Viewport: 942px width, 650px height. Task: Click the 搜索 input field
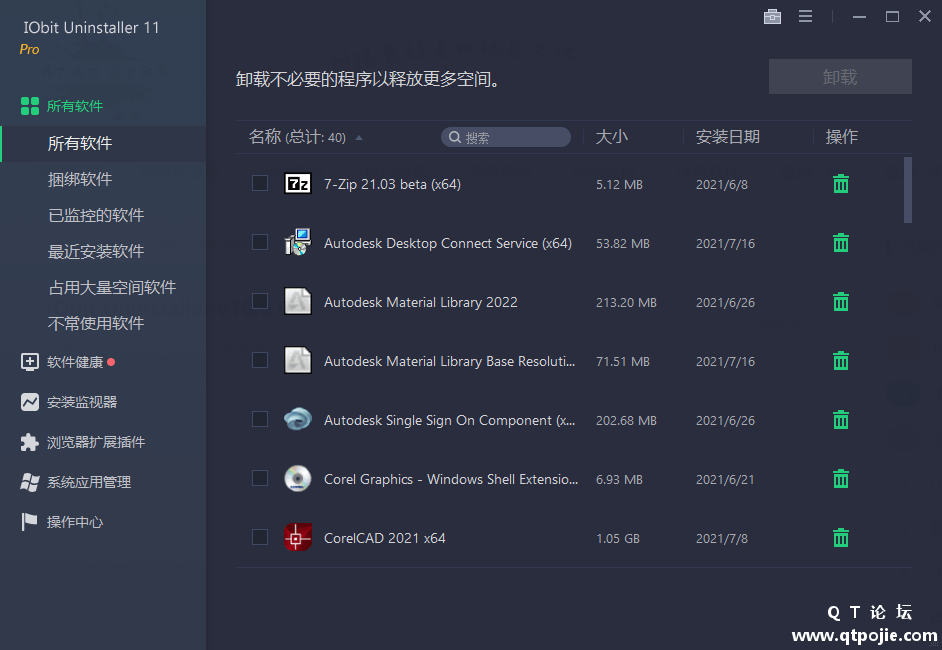point(506,137)
